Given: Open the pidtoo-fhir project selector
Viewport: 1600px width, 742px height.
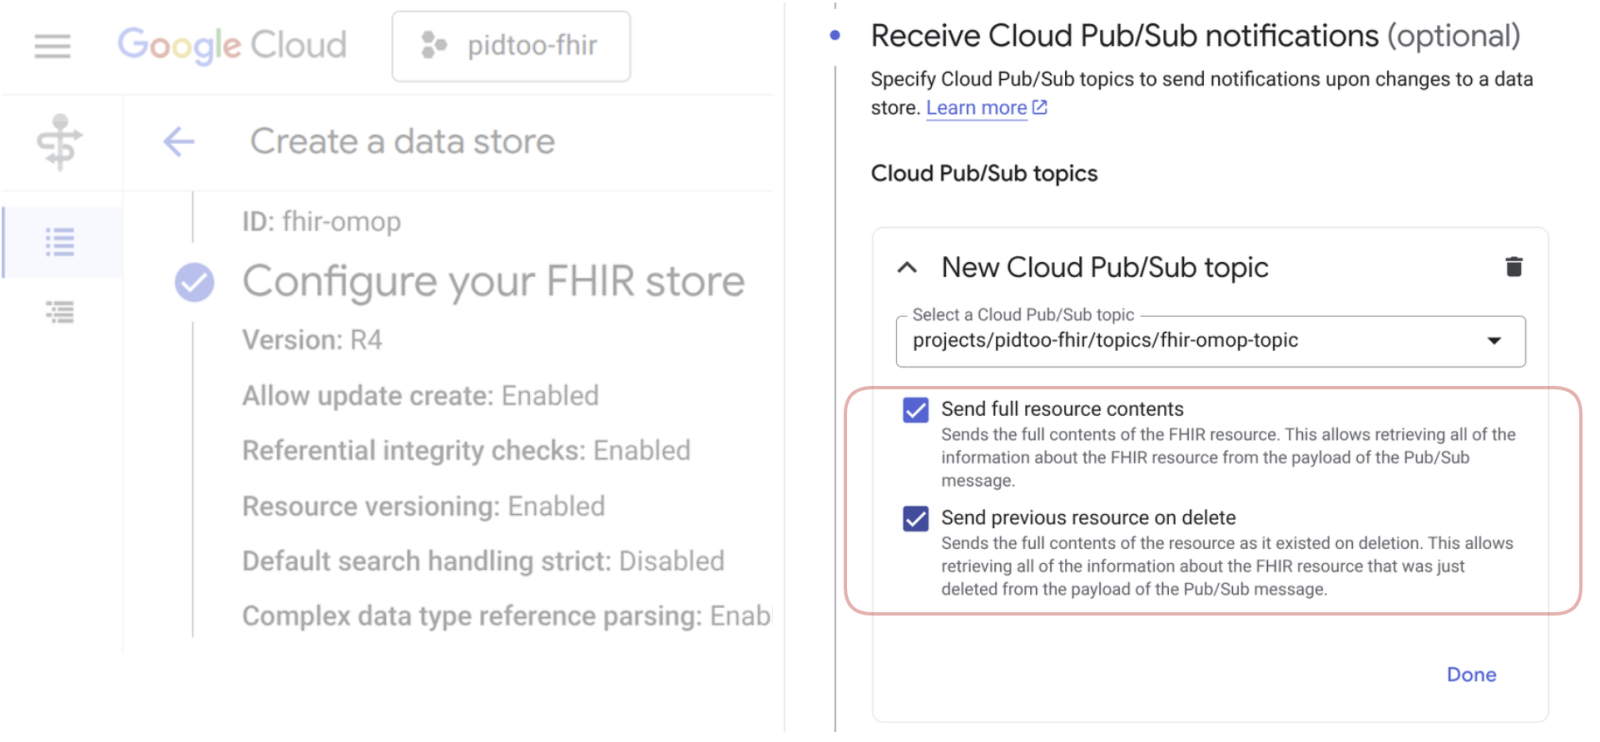Looking at the screenshot, I should (x=511, y=46).
